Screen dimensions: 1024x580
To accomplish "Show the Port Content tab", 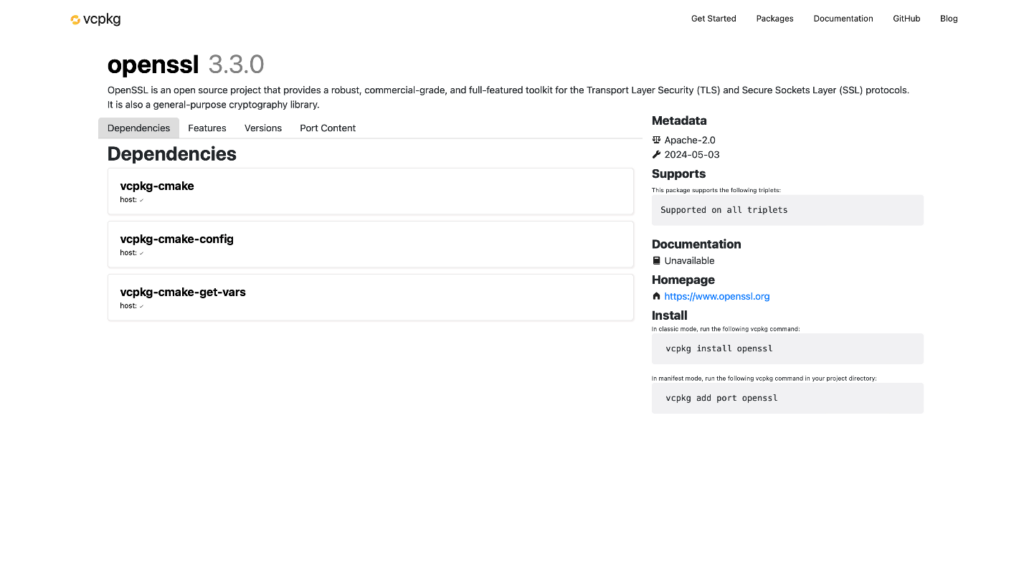I will 328,128.
